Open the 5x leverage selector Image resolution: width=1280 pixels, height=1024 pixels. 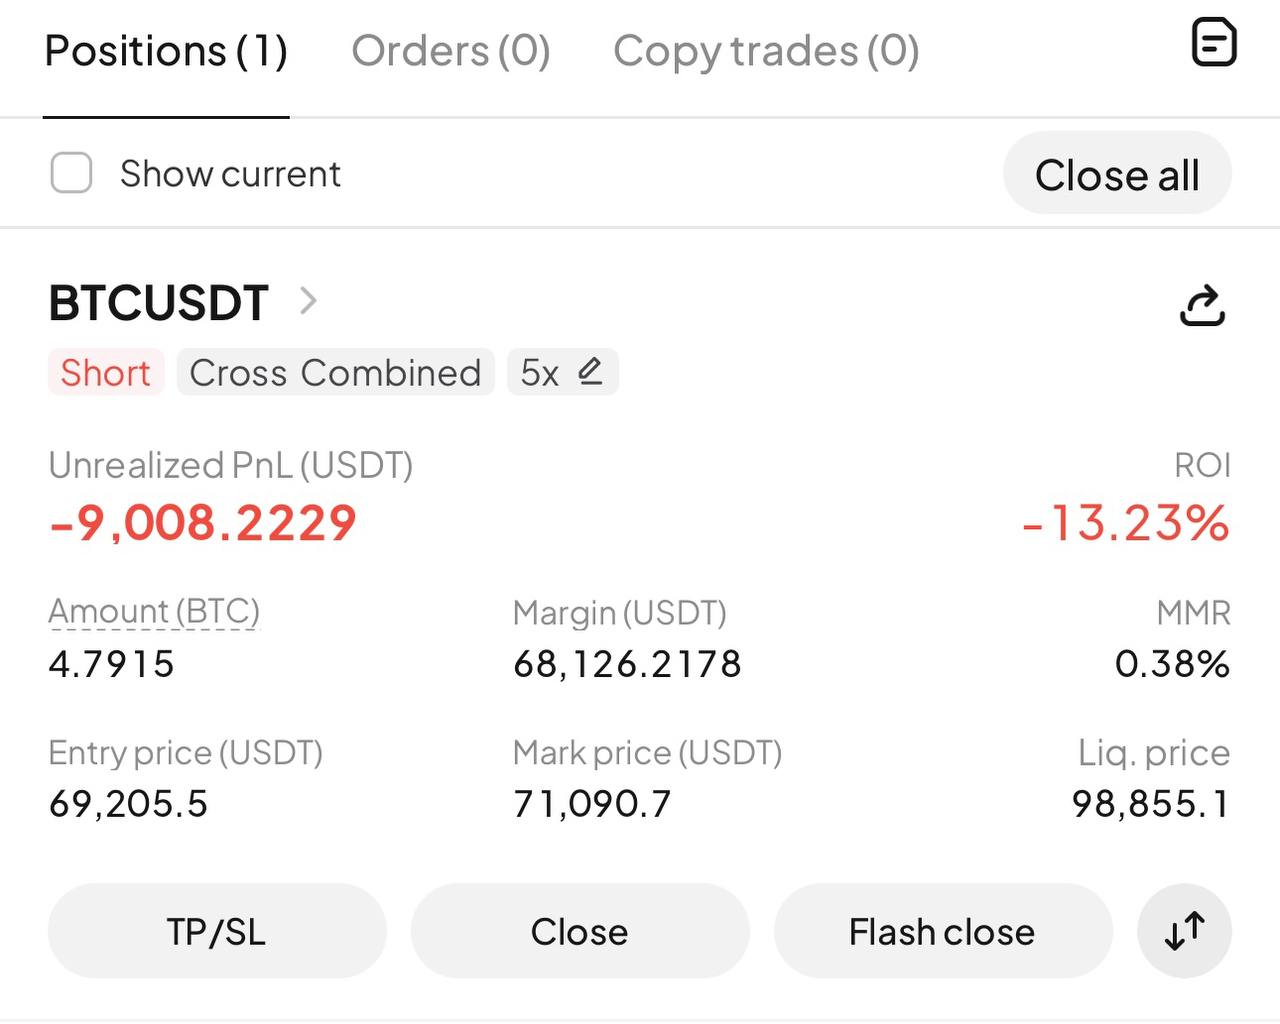[x=540, y=373]
